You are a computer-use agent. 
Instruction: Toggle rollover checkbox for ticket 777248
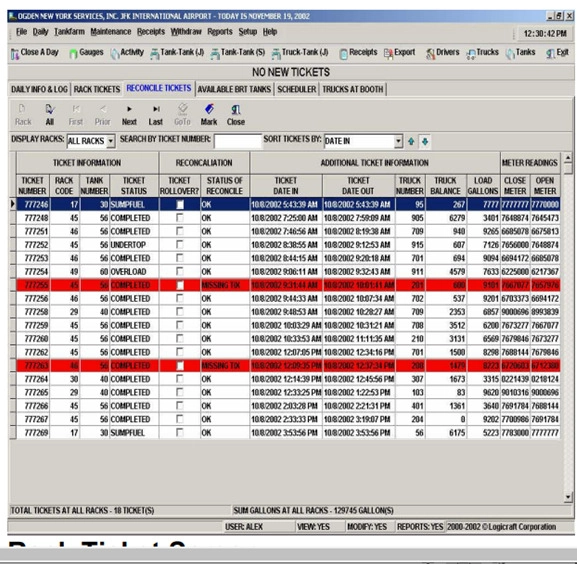180,218
